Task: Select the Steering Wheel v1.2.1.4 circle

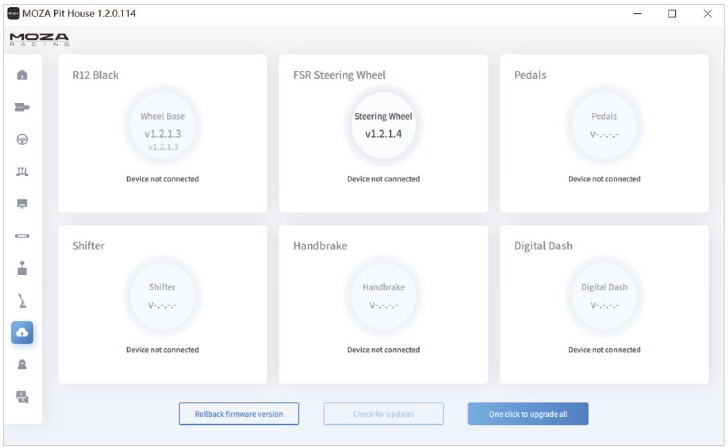Action: (384, 125)
